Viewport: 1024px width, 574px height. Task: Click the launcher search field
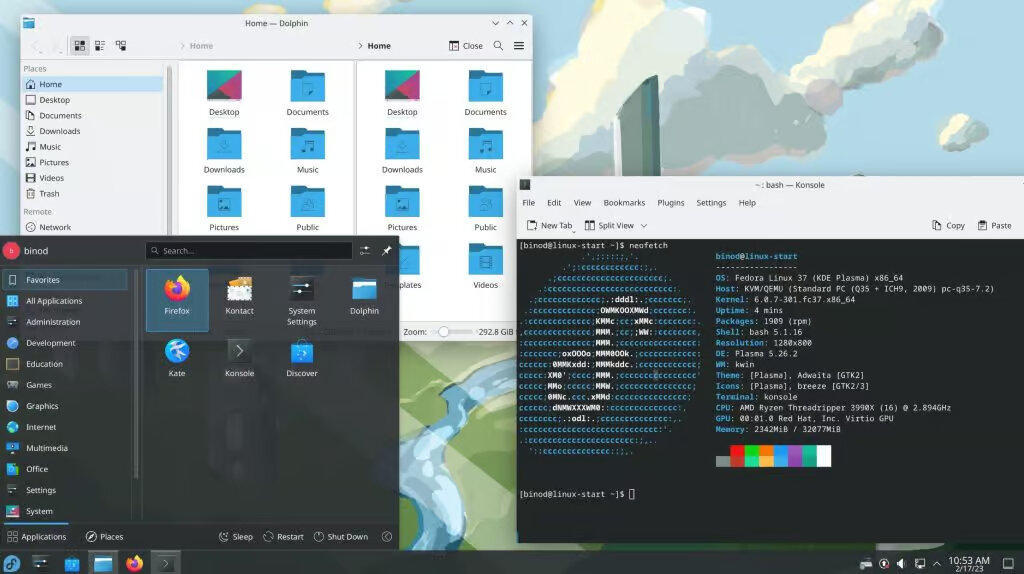pos(249,251)
